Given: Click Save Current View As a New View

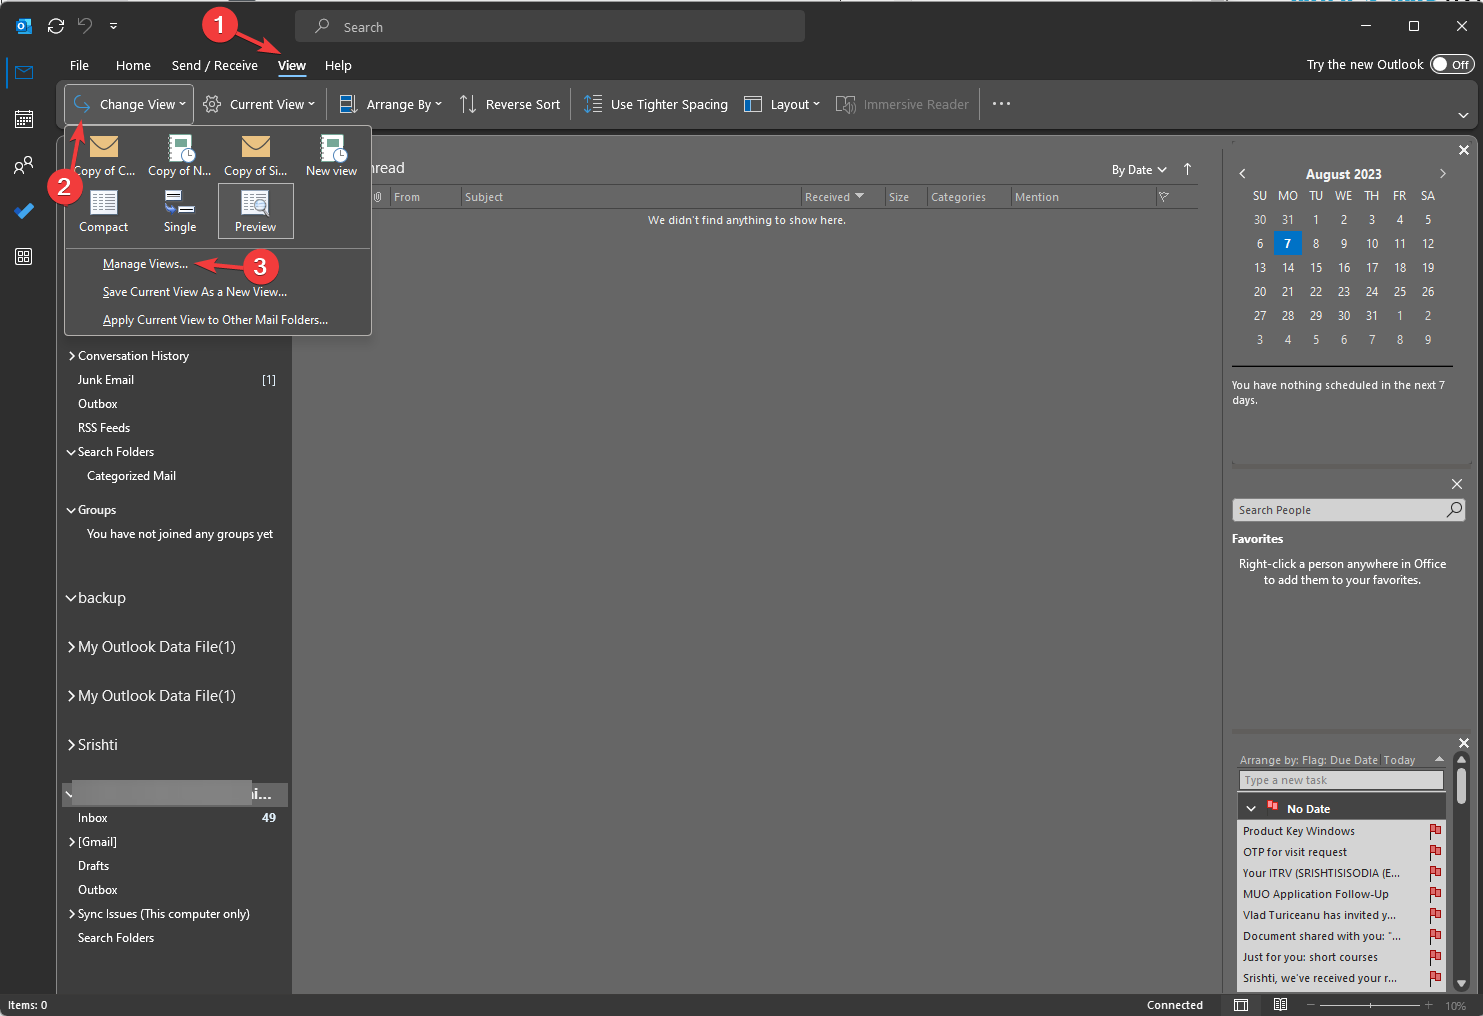Looking at the screenshot, I should point(193,291).
